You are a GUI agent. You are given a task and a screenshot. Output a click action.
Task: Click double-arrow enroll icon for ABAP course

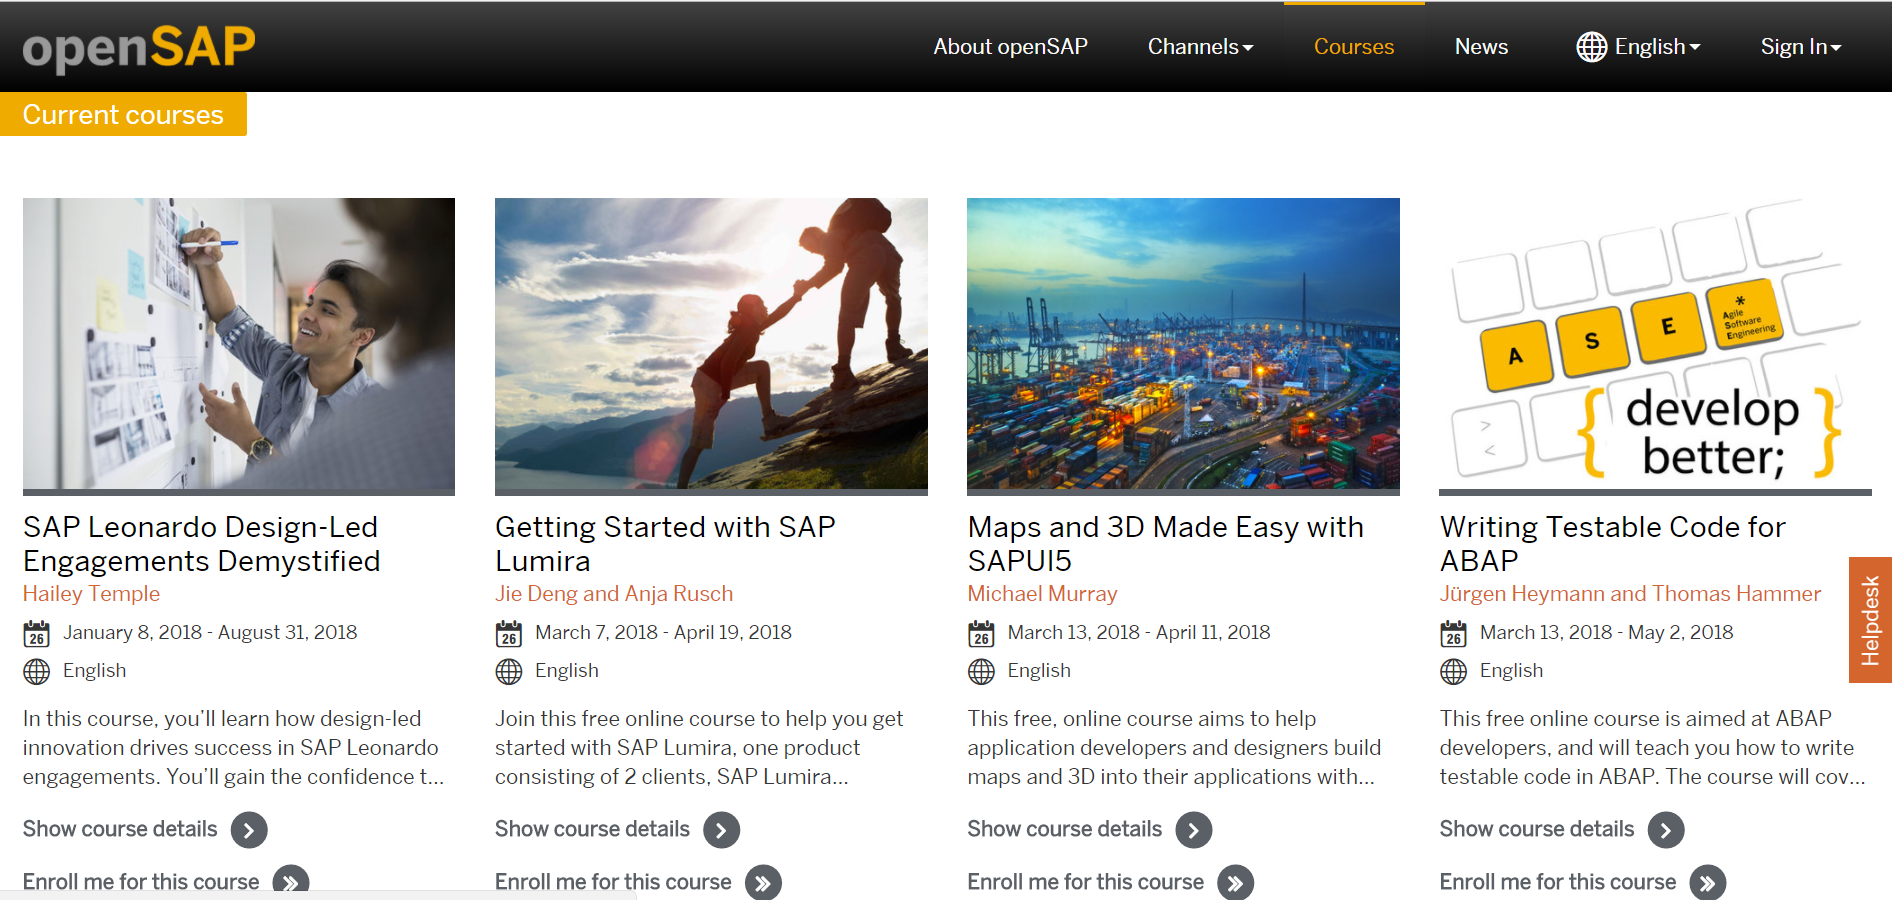pyautogui.click(x=1707, y=882)
